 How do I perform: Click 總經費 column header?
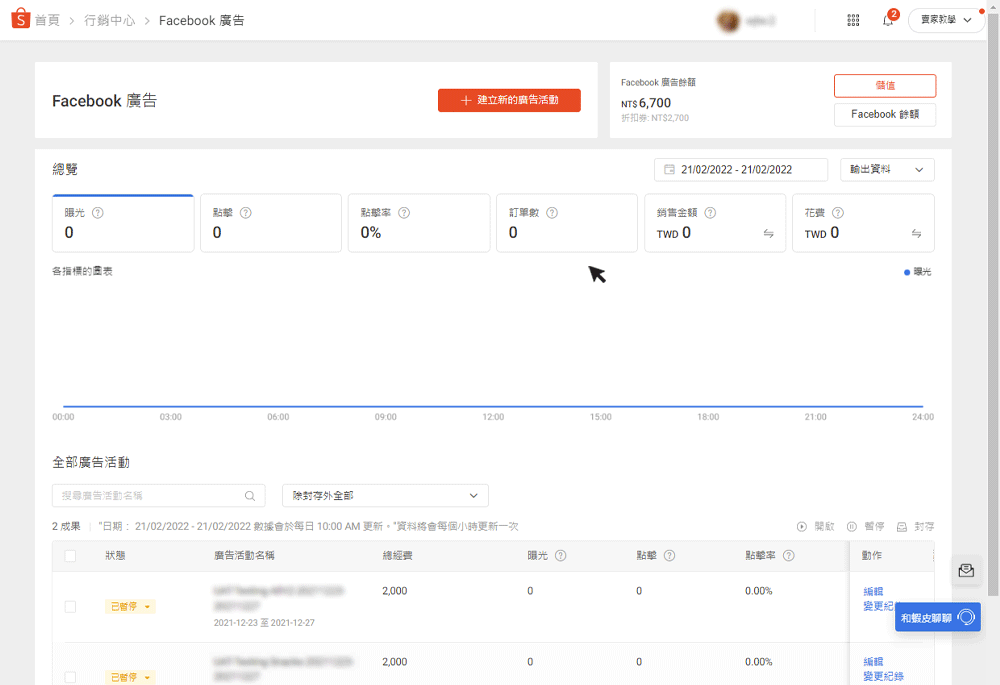coord(397,556)
